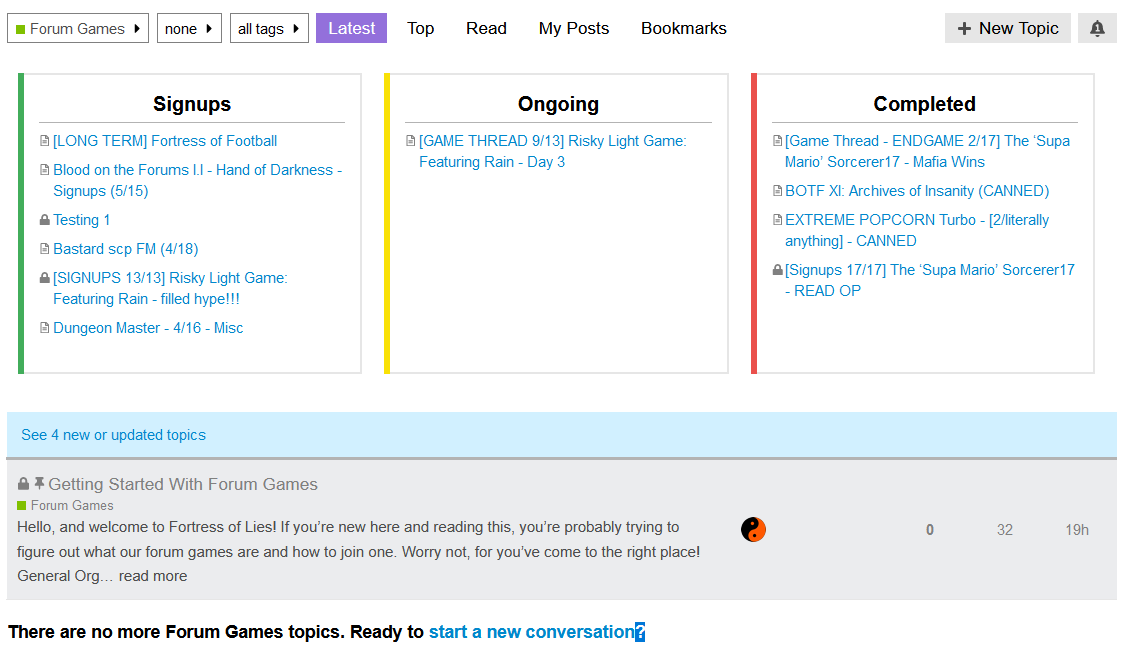Viewport: 1130px width, 656px height.
Task: Click 'start a new conversation' link
Action: point(532,632)
